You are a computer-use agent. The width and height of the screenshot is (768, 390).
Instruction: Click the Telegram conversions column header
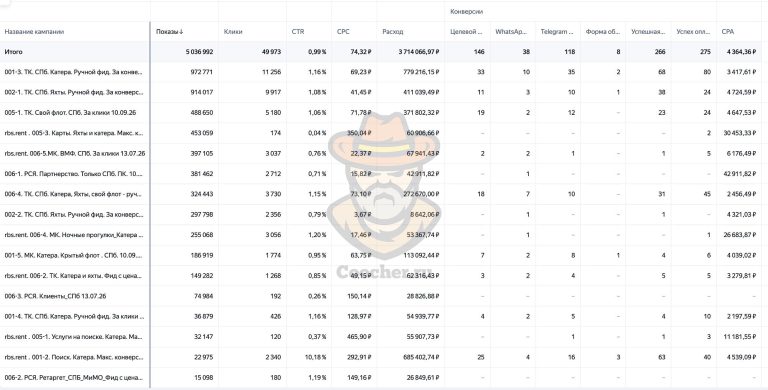(557, 32)
